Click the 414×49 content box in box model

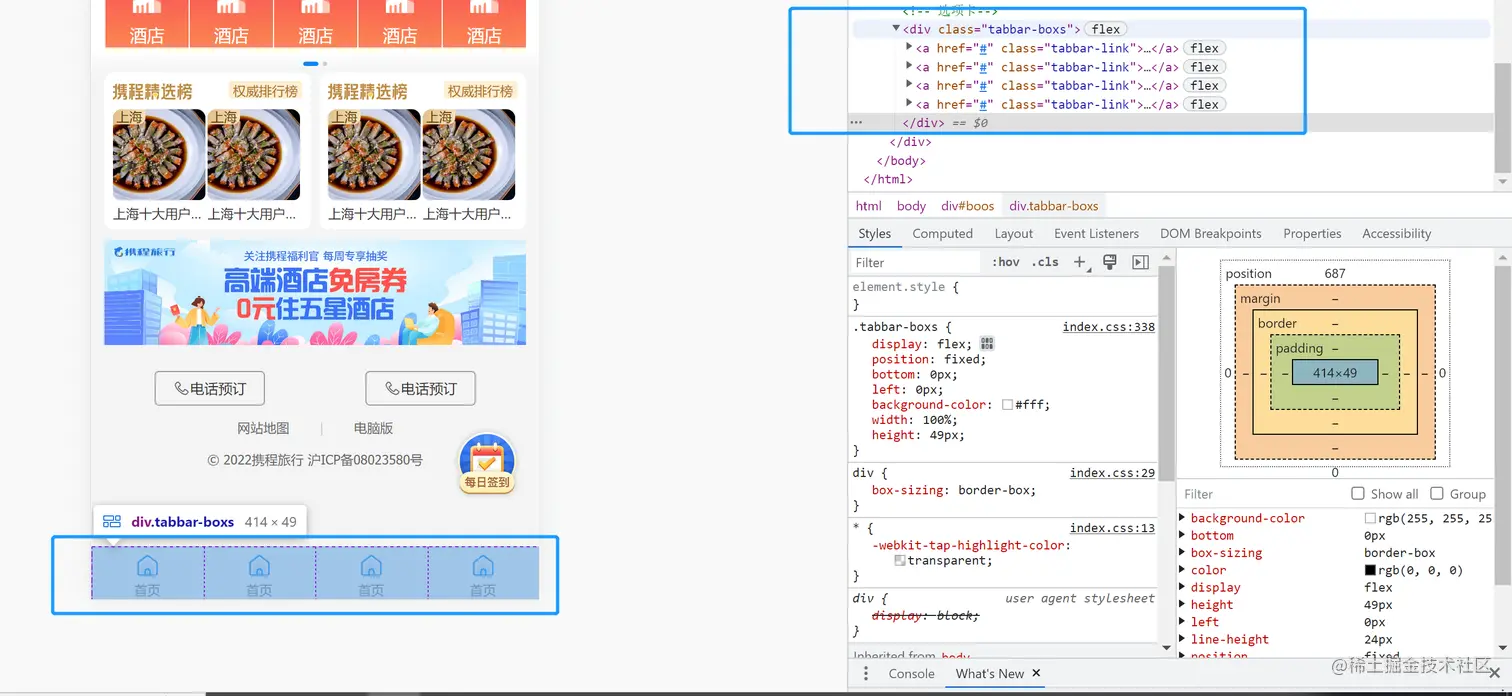(x=1335, y=372)
